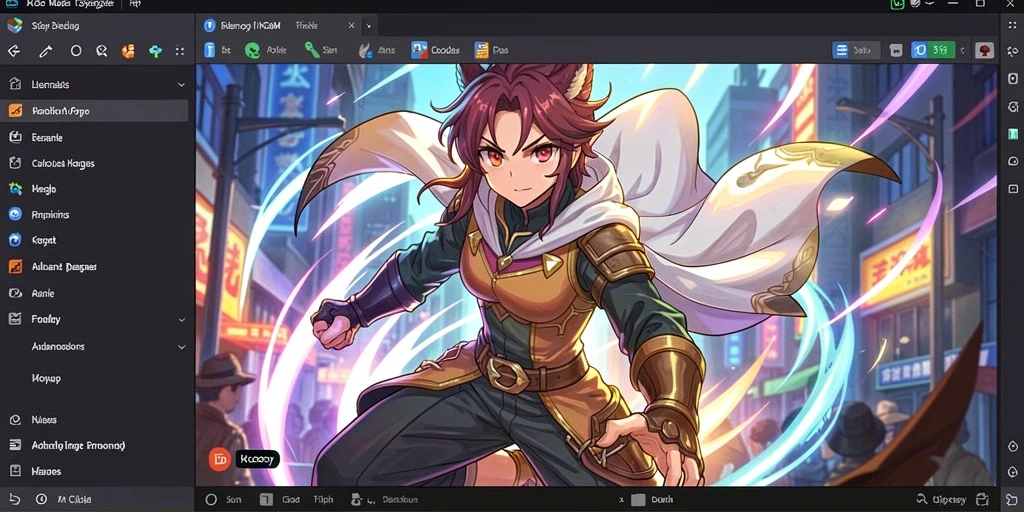Click the green icon in title bar
Screen dimensions: 1024x512
[x=897, y=4]
